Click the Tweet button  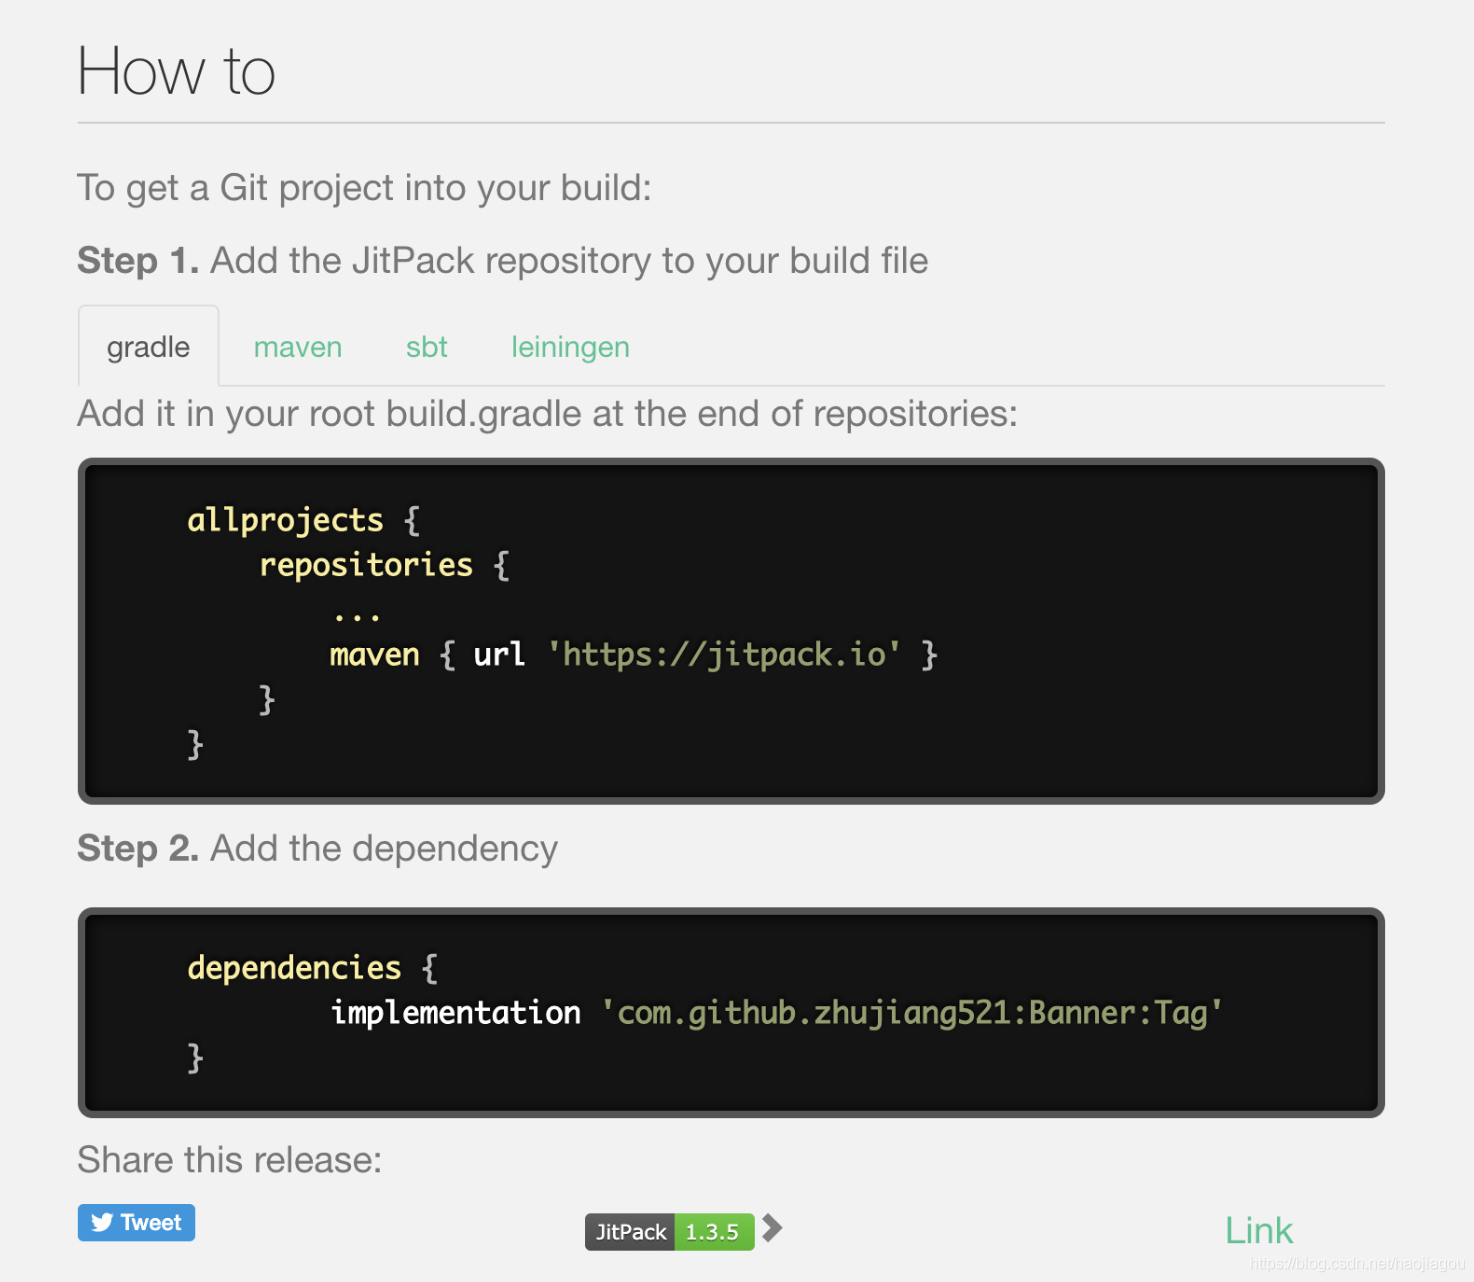[136, 1222]
